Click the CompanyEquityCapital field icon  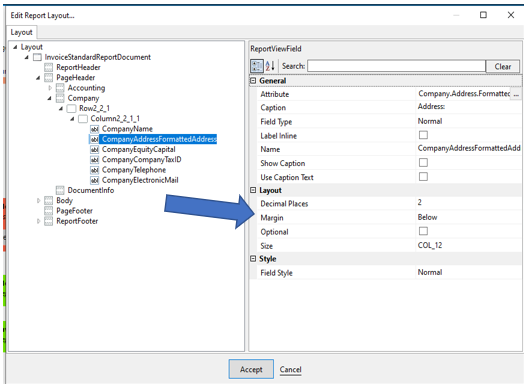pyautogui.click(x=95, y=149)
